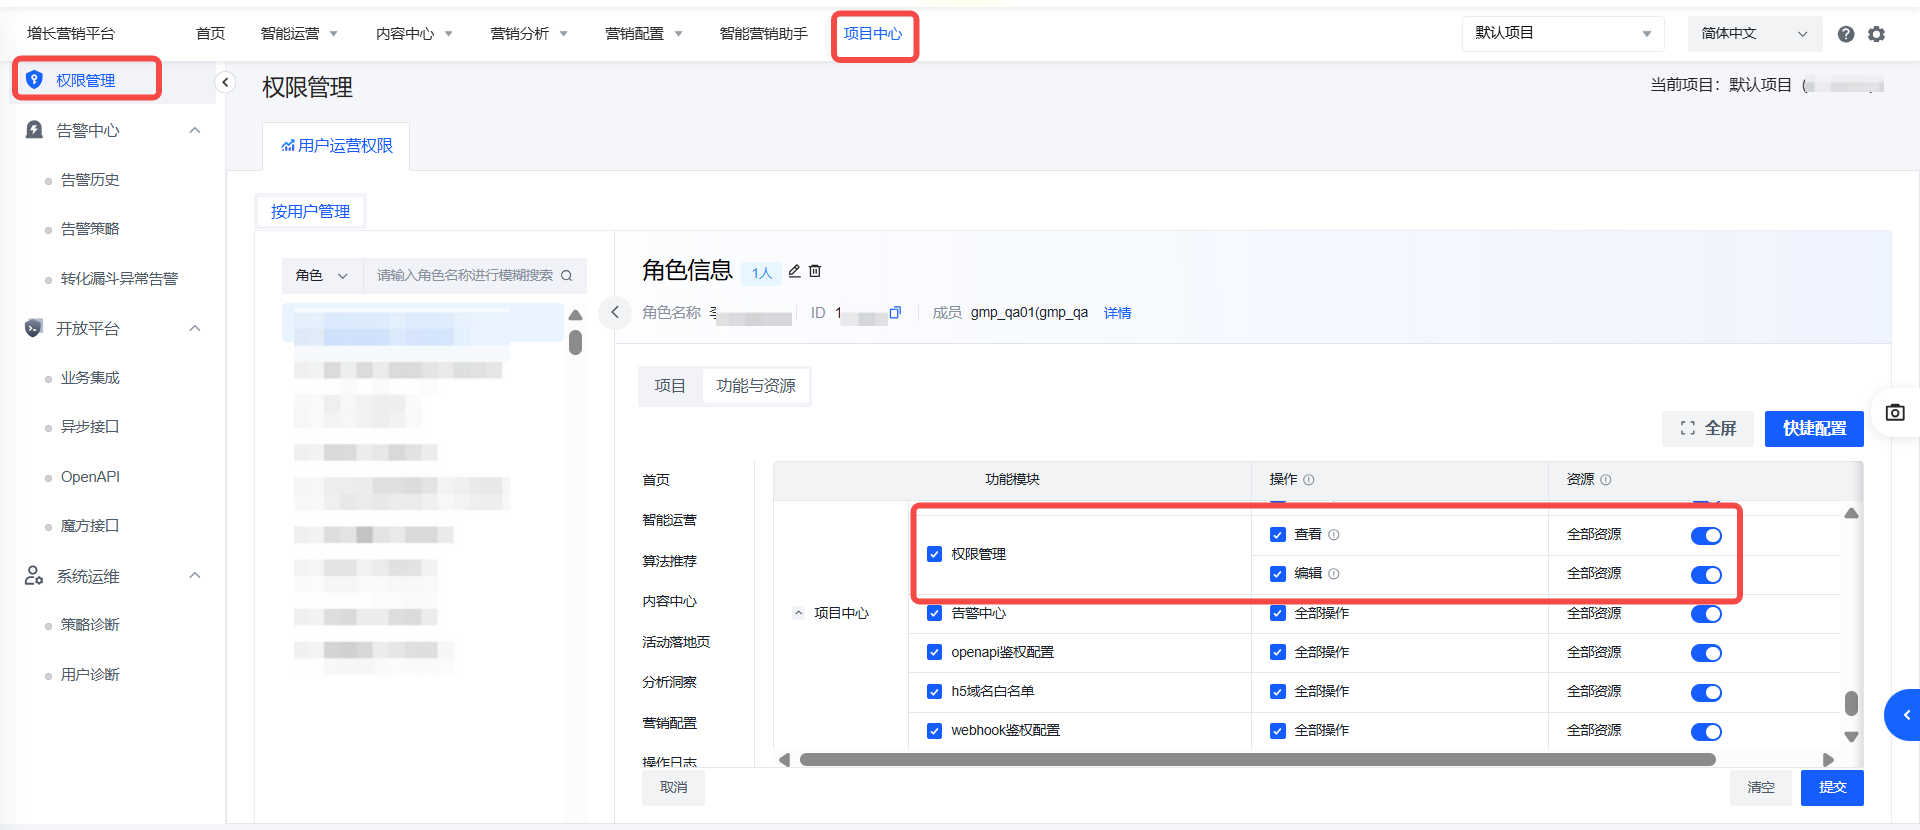The height and width of the screenshot is (830, 1920).
Task: Click the edit pencil icon beside 角色信息
Action: tap(794, 271)
